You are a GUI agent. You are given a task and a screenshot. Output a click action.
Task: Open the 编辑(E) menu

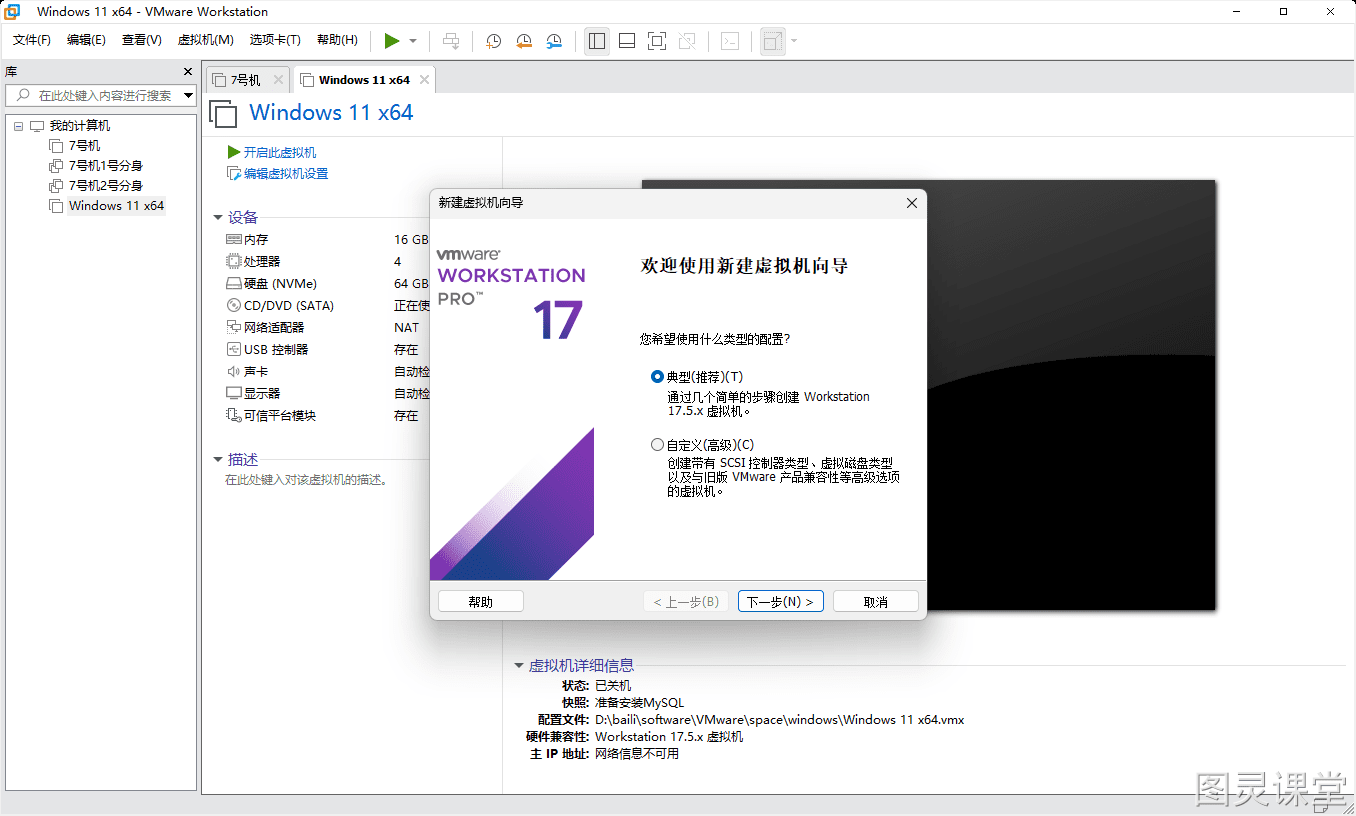tap(86, 40)
